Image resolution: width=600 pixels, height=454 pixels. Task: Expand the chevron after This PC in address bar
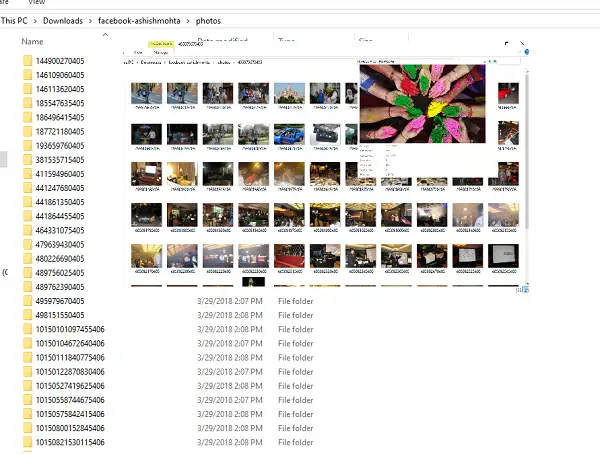(x=35, y=21)
